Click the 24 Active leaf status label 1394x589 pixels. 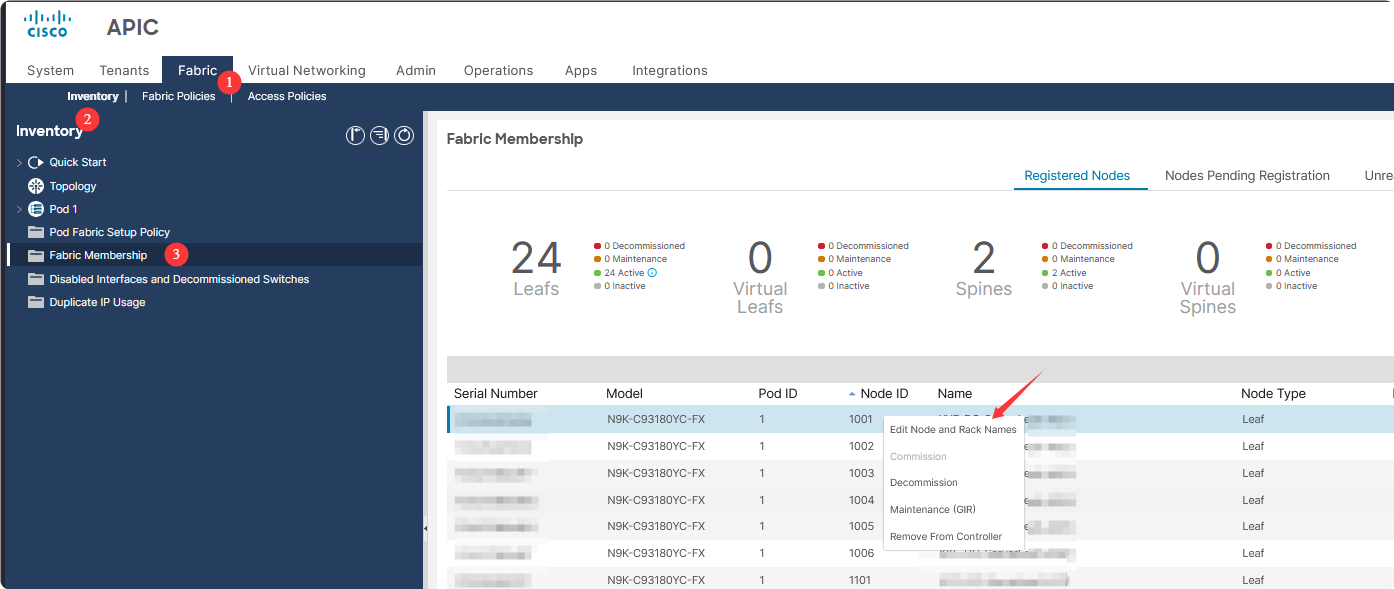click(x=624, y=272)
